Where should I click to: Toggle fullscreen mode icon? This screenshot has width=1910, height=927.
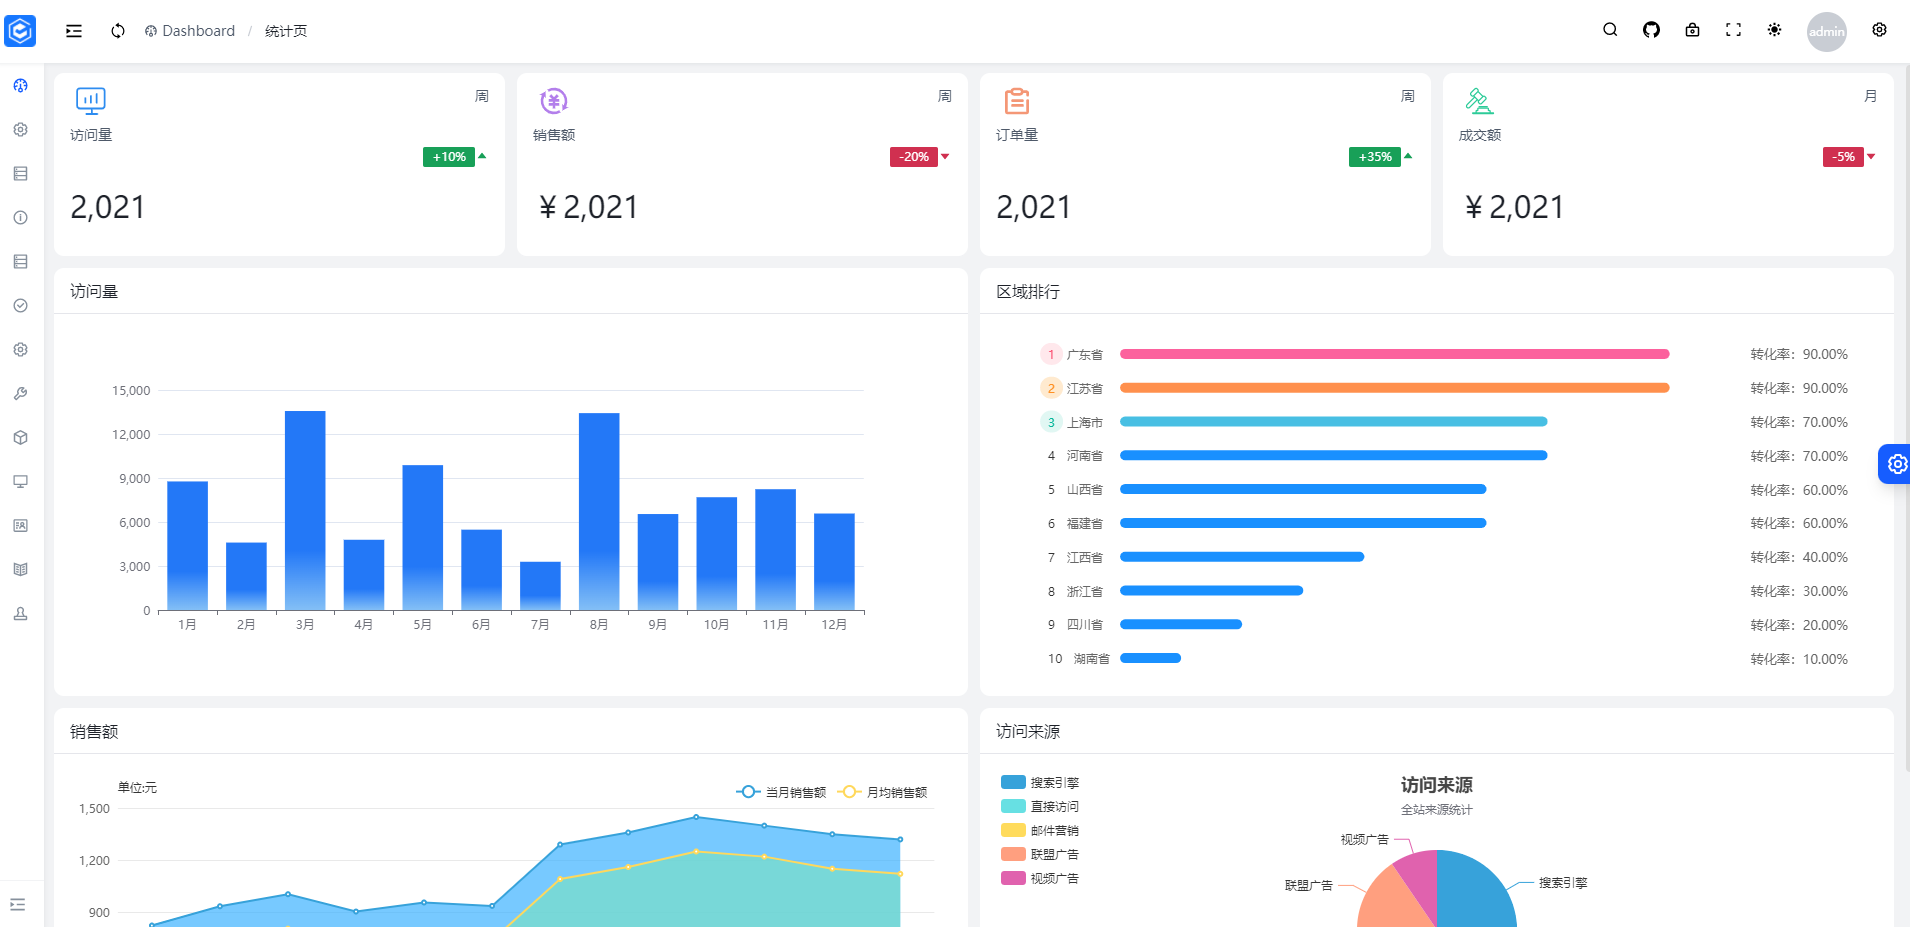click(x=1733, y=30)
